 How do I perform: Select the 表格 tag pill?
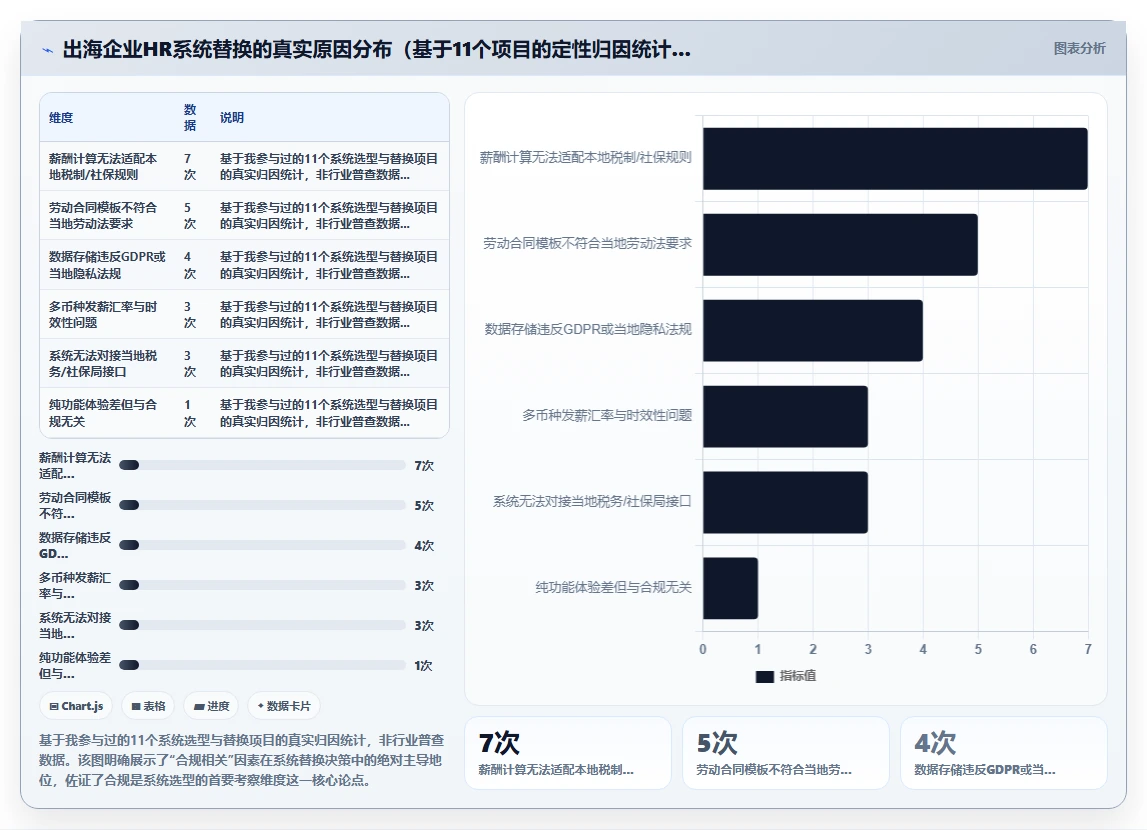[148, 706]
